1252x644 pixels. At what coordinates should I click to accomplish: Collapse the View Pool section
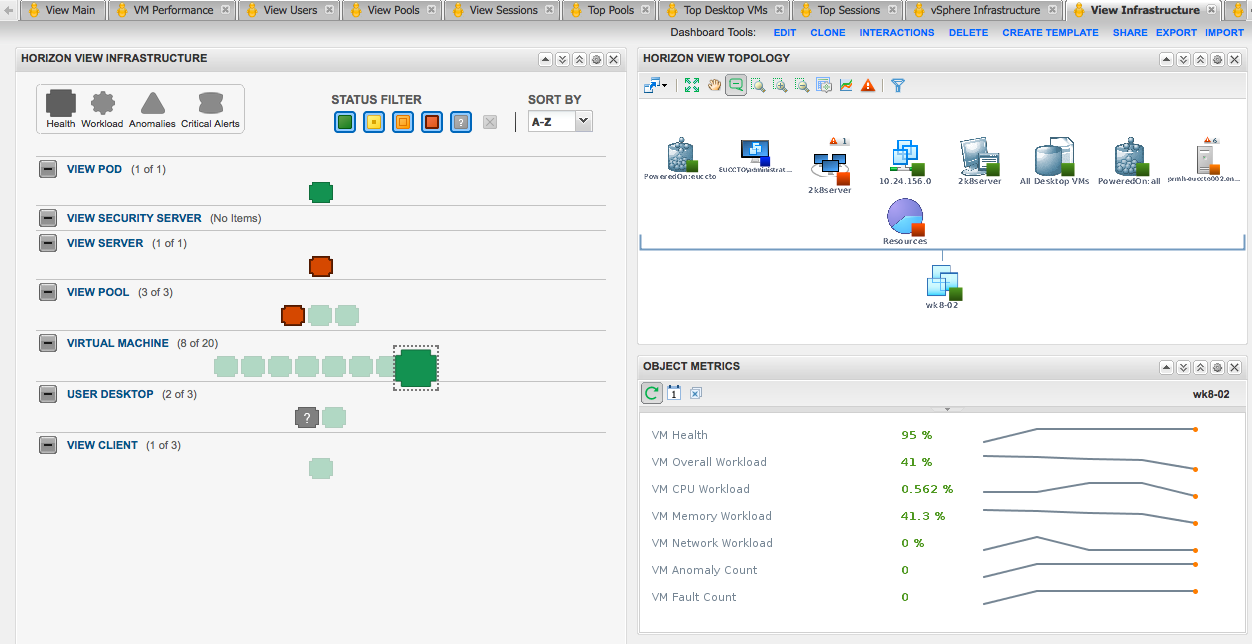pyautogui.click(x=48, y=292)
